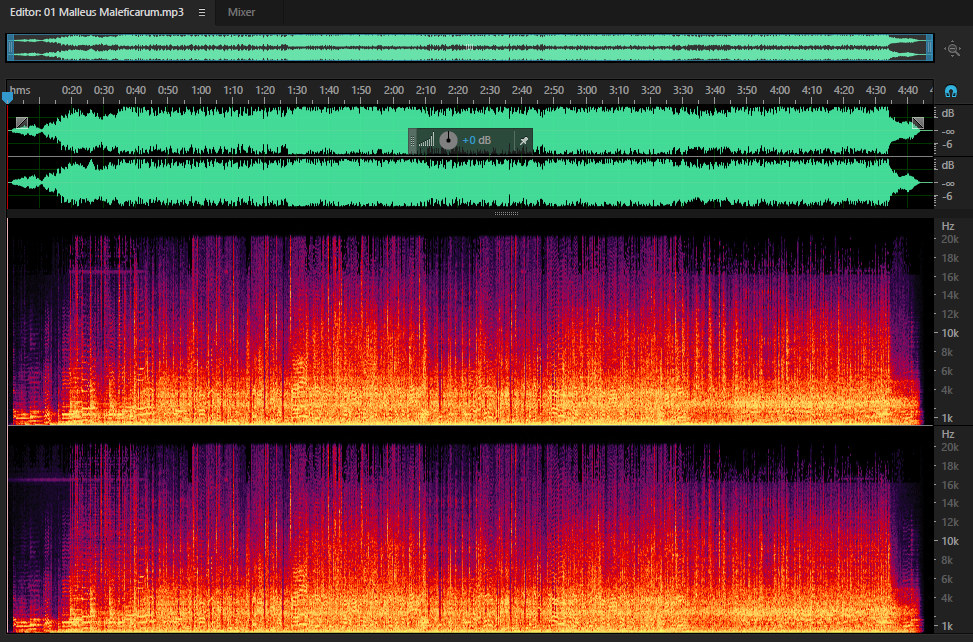Pin the HUD with the pushpin icon
Viewport: 973px width, 642px height.
(523, 141)
